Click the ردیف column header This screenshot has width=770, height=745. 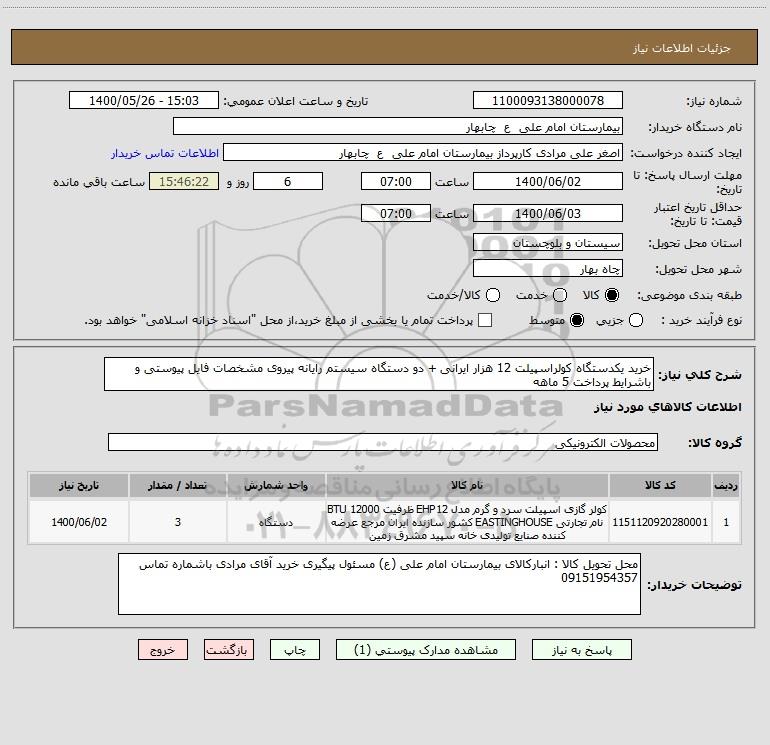click(x=726, y=485)
